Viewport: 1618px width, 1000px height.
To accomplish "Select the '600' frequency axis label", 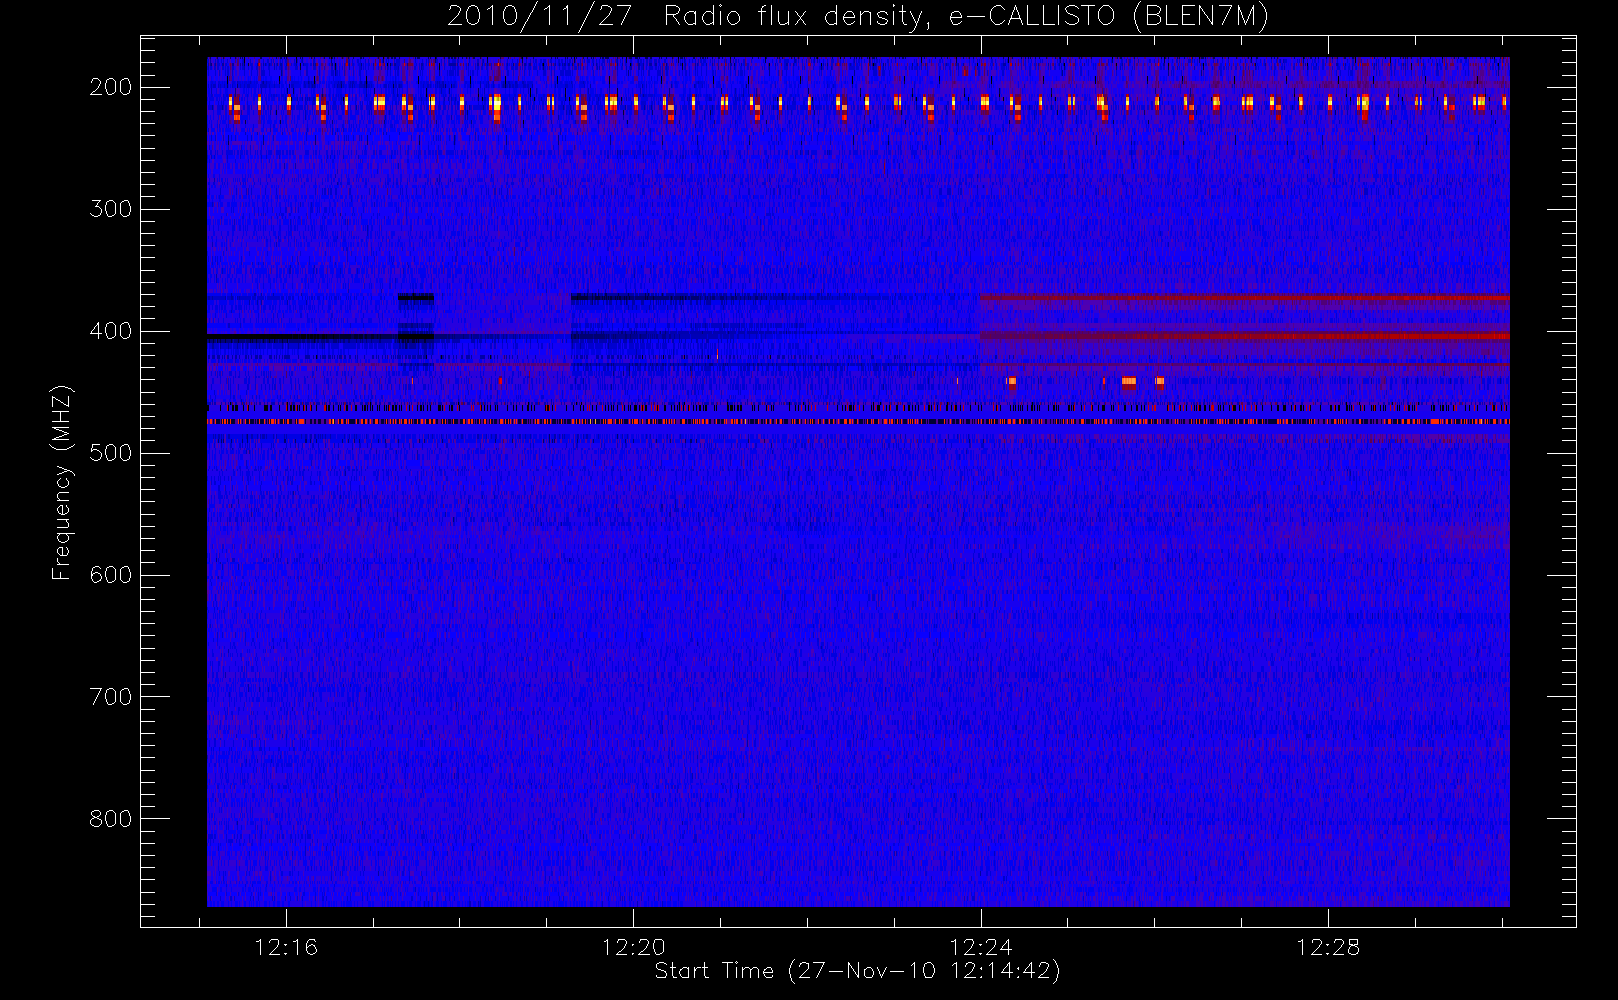I will click(110, 575).
